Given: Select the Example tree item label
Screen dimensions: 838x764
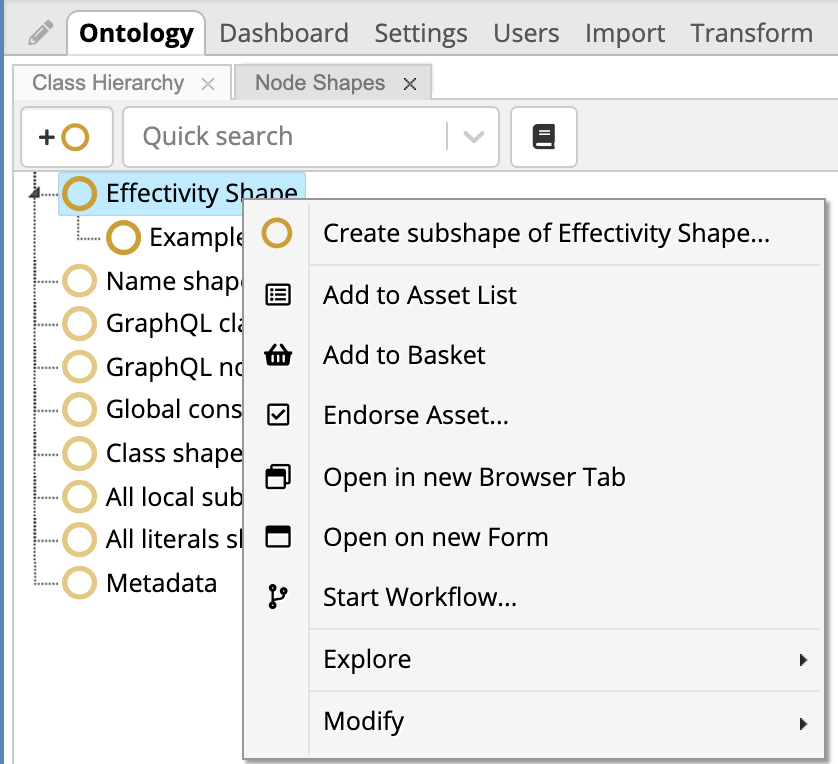Looking at the screenshot, I should [196, 237].
